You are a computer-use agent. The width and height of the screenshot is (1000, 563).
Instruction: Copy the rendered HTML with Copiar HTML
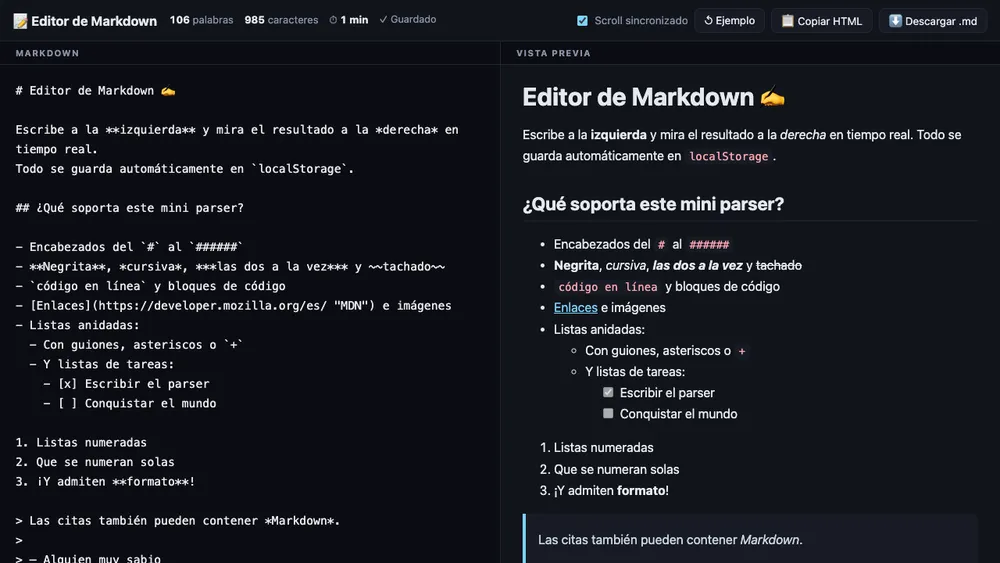coord(821,21)
